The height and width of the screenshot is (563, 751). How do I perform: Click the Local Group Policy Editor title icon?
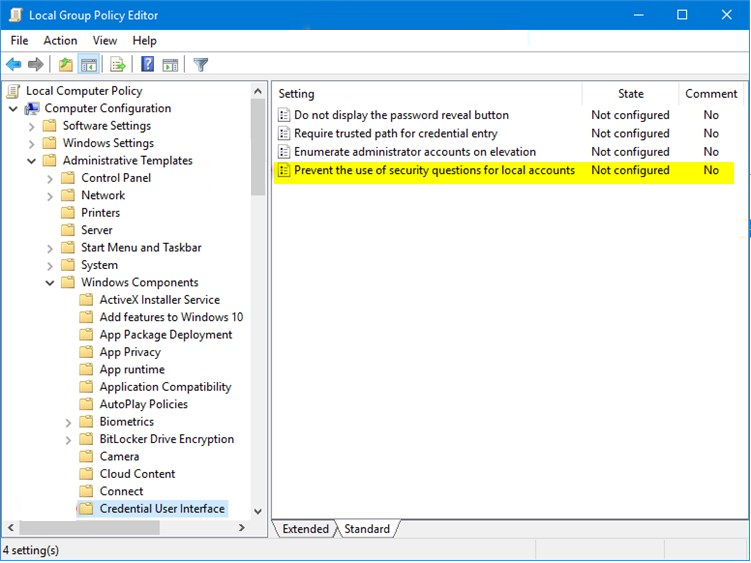[x=15, y=15]
